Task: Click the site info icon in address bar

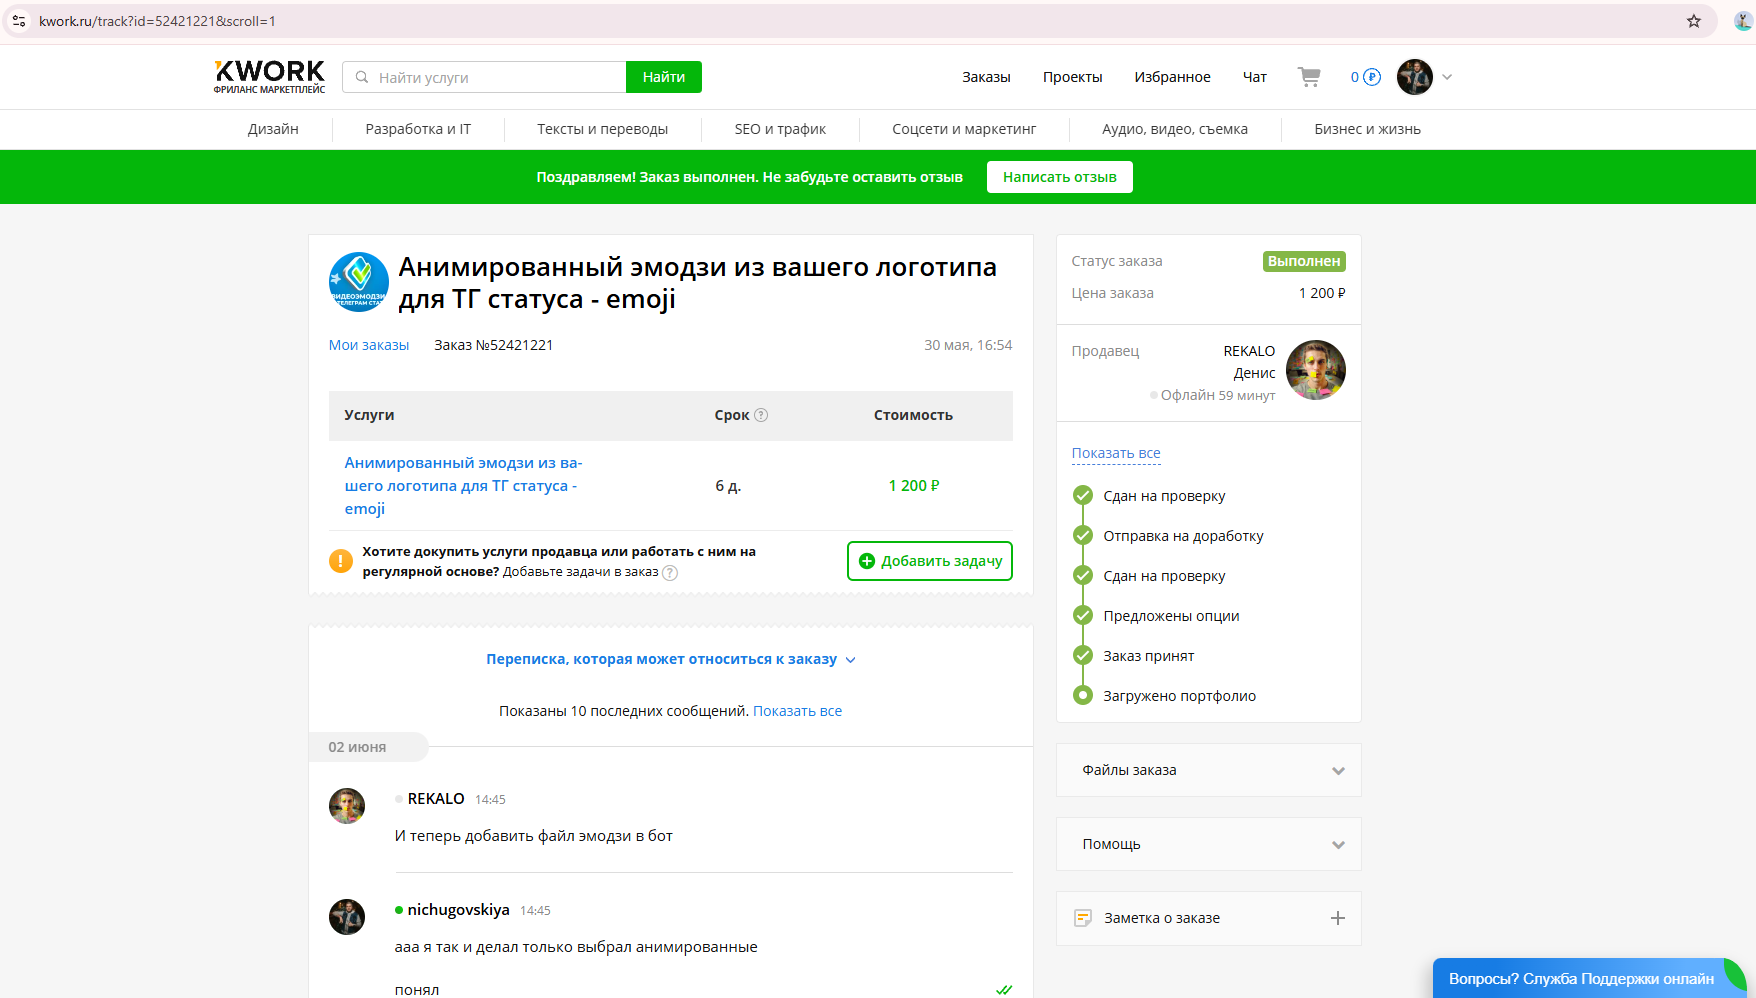Action: click(19, 21)
